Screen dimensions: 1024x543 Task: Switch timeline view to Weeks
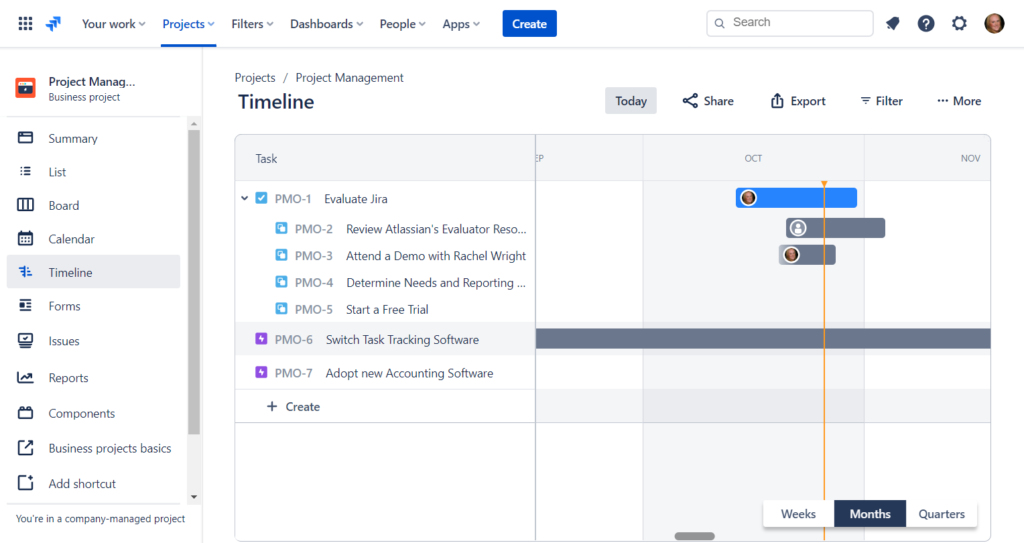[x=798, y=514]
